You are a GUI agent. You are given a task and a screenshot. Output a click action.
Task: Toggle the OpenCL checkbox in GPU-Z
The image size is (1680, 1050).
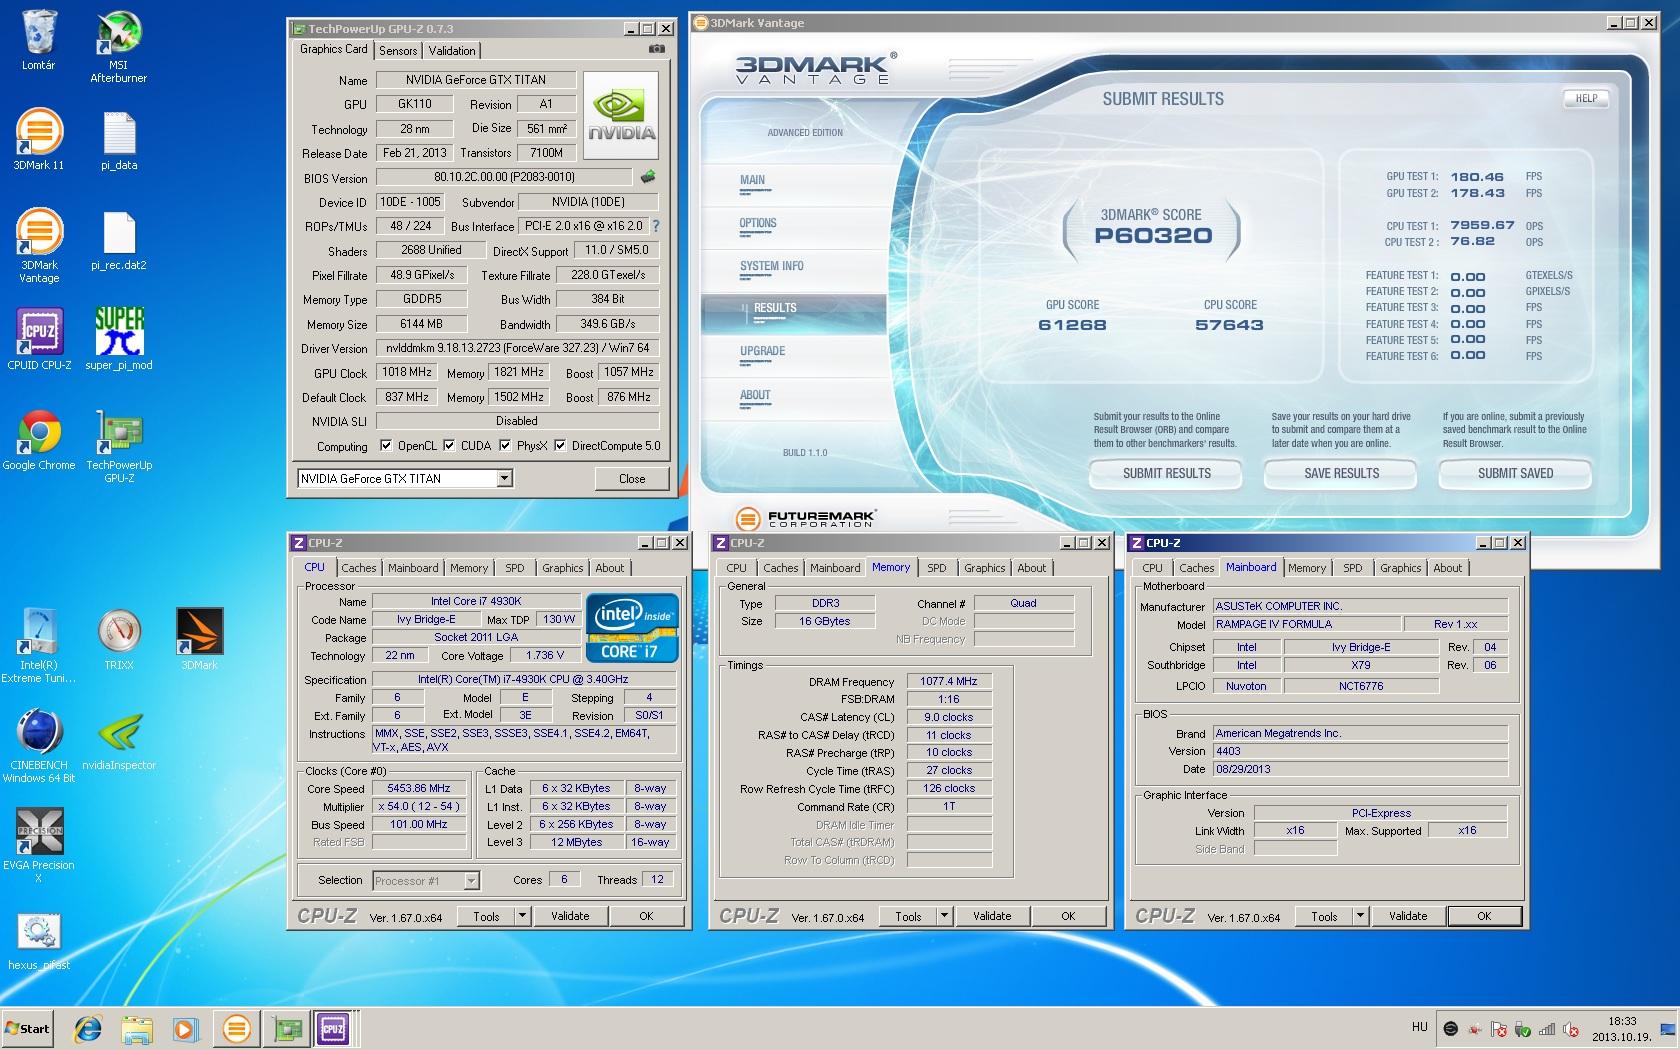pyautogui.click(x=386, y=446)
